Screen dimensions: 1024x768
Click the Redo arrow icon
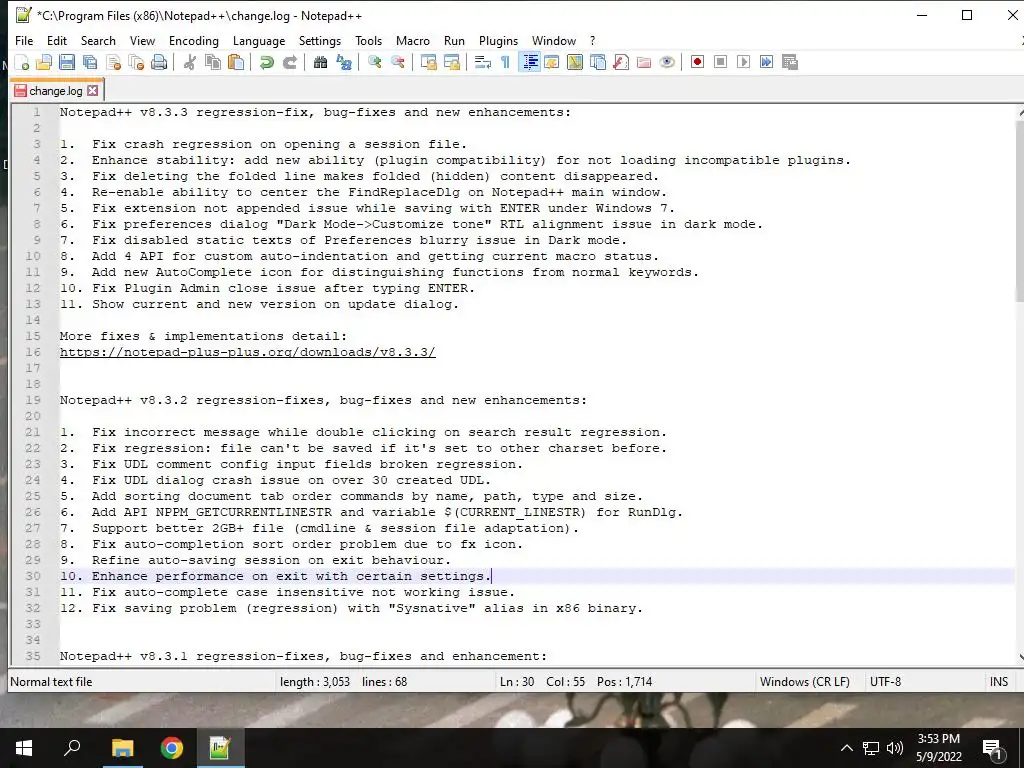(289, 62)
